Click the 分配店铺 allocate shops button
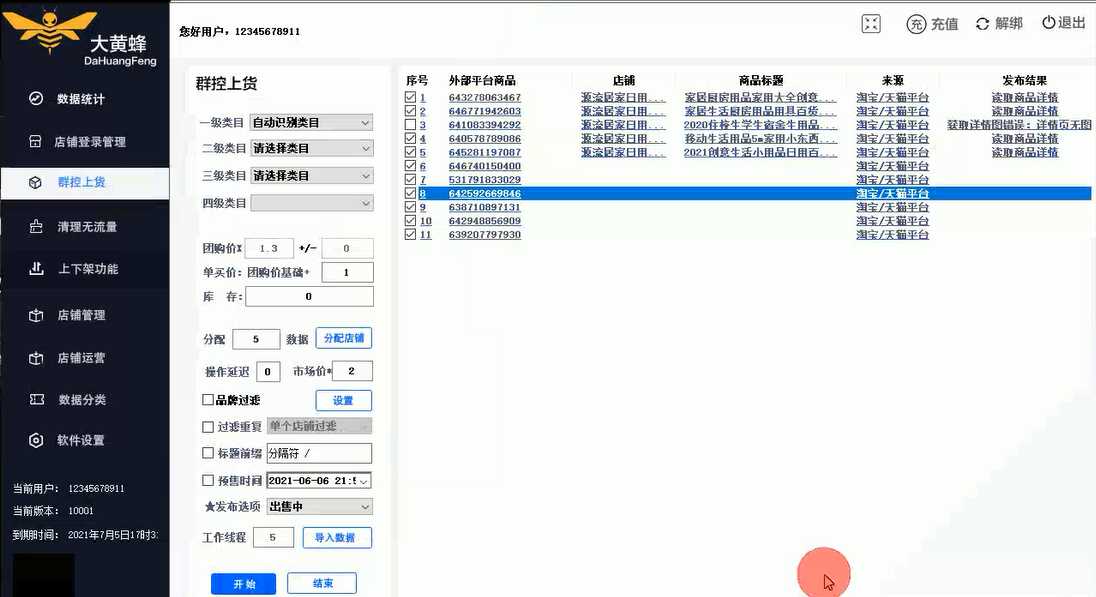Screen dimensions: 1096x597 (343, 337)
